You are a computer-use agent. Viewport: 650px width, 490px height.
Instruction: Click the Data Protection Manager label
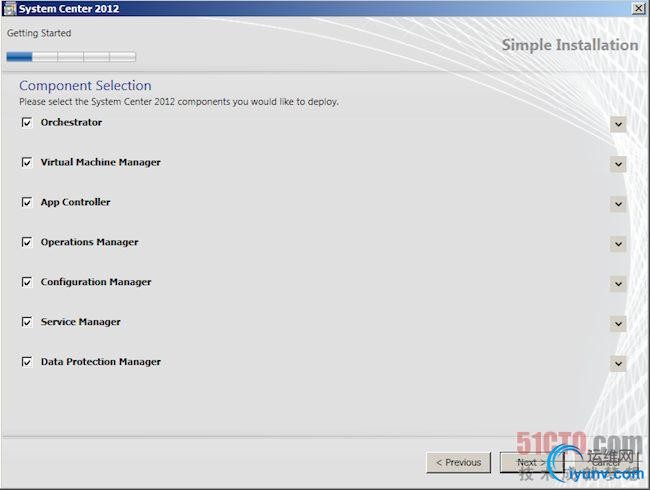click(x=101, y=362)
